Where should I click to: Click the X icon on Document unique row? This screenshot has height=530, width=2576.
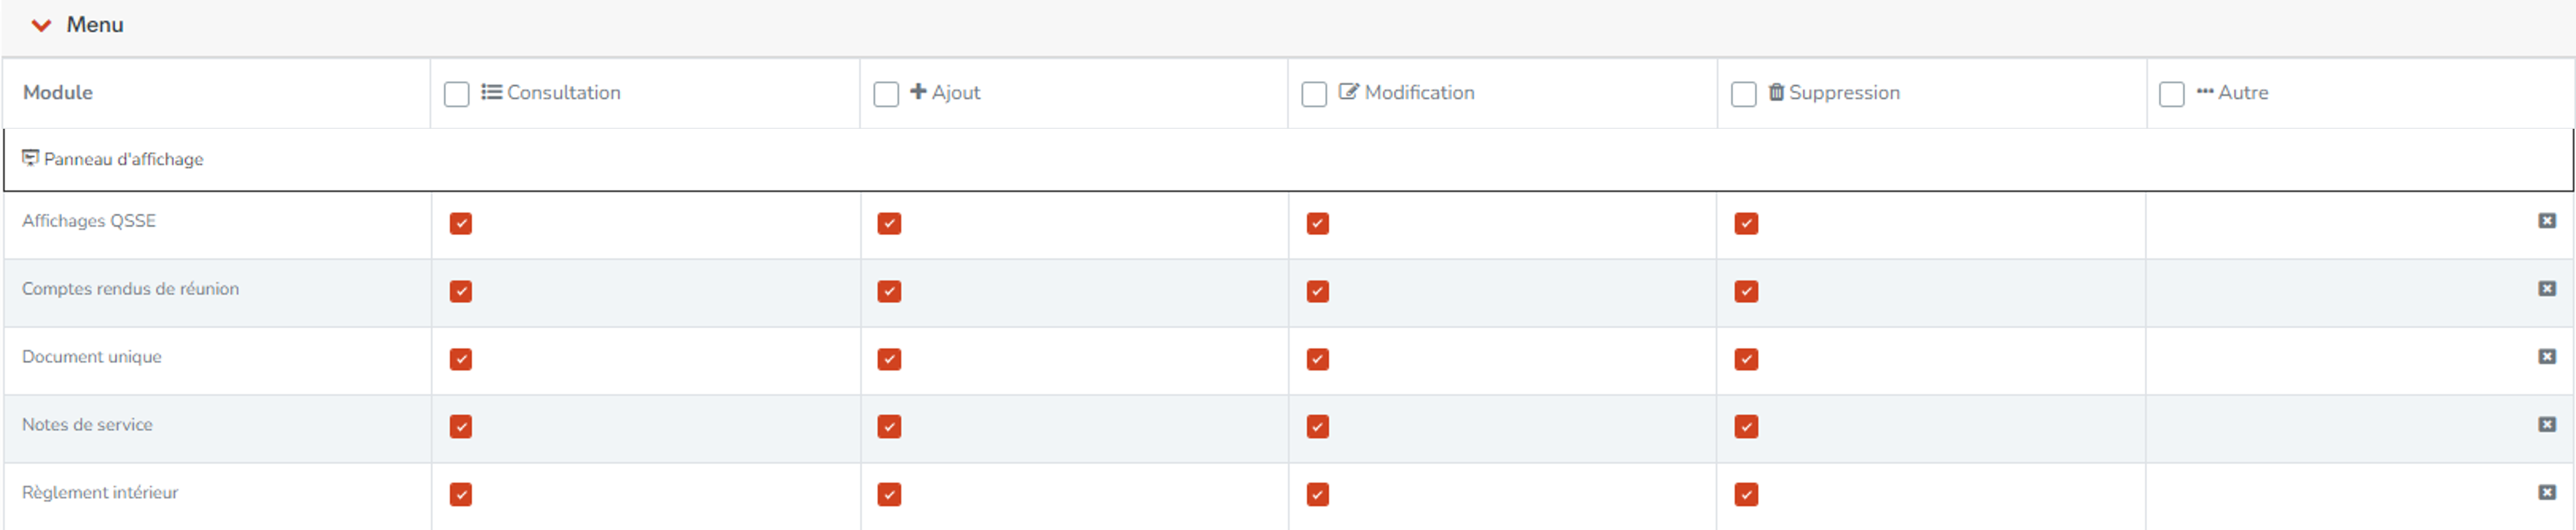pyautogui.click(x=2547, y=357)
